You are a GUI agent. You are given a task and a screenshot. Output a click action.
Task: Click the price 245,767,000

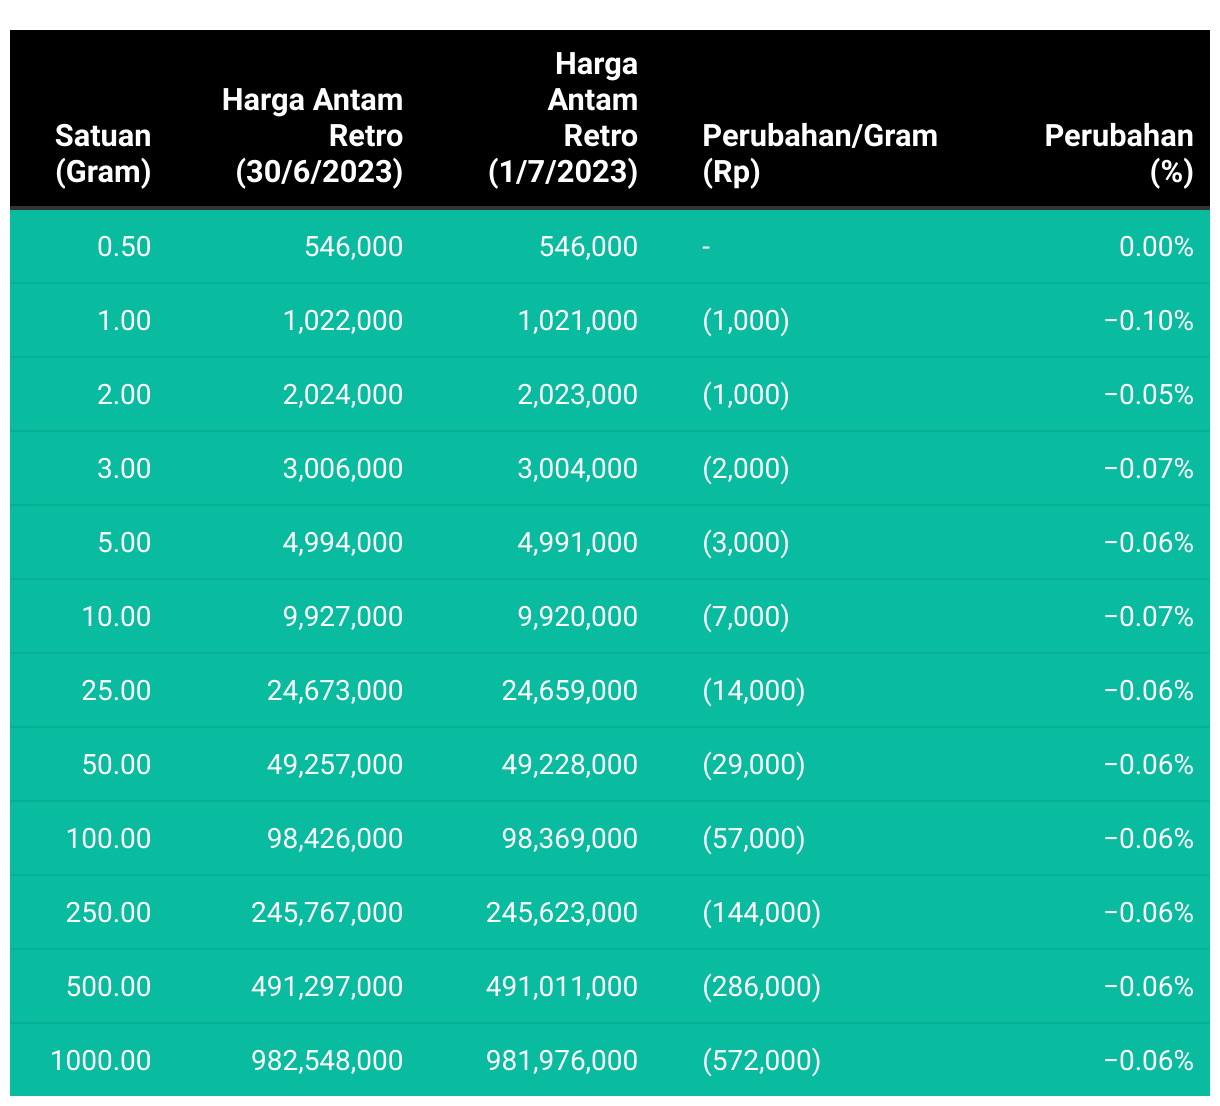[x=327, y=913]
